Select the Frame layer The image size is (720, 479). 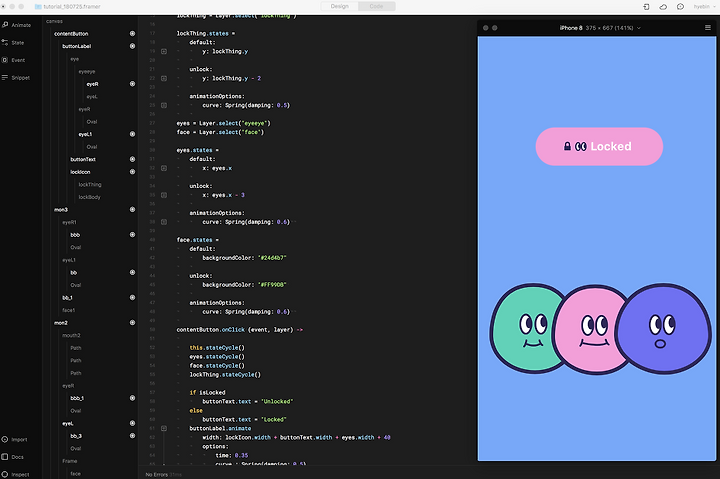click(x=70, y=461)
